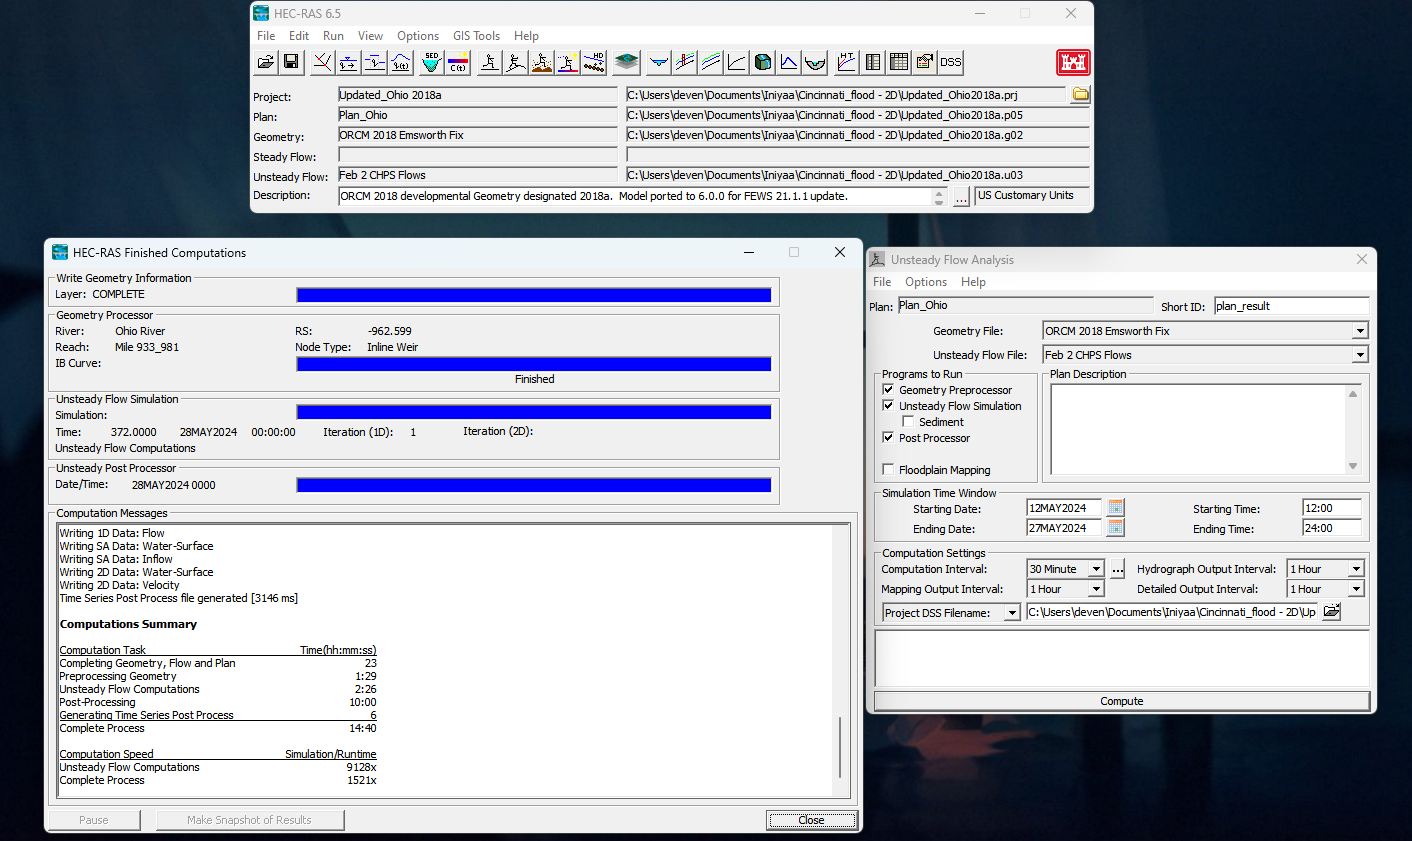This screenshot has height=841, width=1412.
Task: Open the Starting Date calendar picker
Action: [x=1116, y=508]
